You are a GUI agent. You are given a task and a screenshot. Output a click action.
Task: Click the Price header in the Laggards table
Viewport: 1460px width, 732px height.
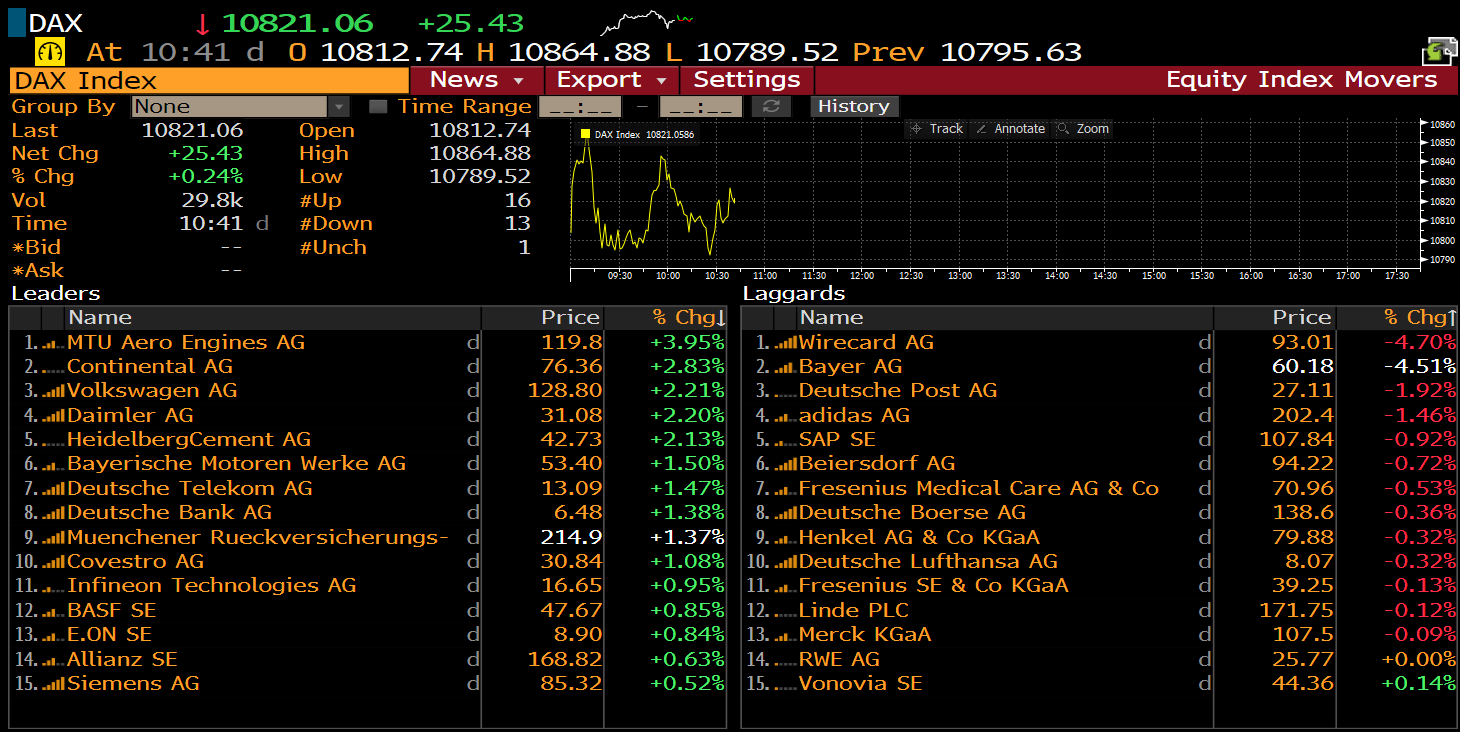pyautogui.click(x=1274, y=318)
